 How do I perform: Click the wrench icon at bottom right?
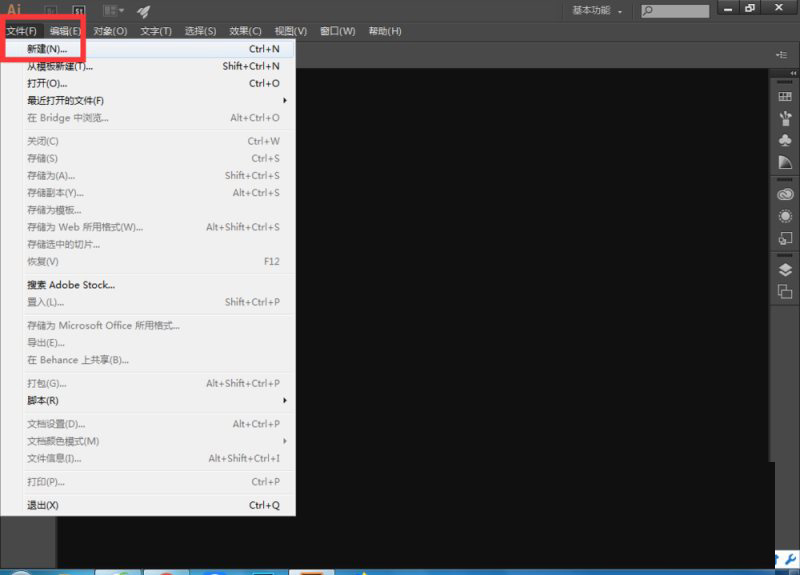tap(790, 559)
